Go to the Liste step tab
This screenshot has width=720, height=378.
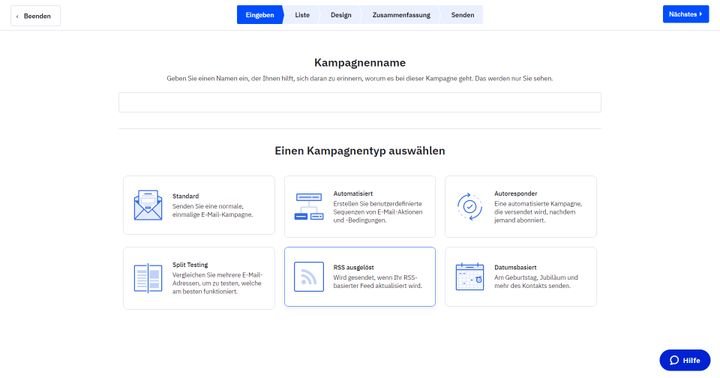tap(302, 15)
